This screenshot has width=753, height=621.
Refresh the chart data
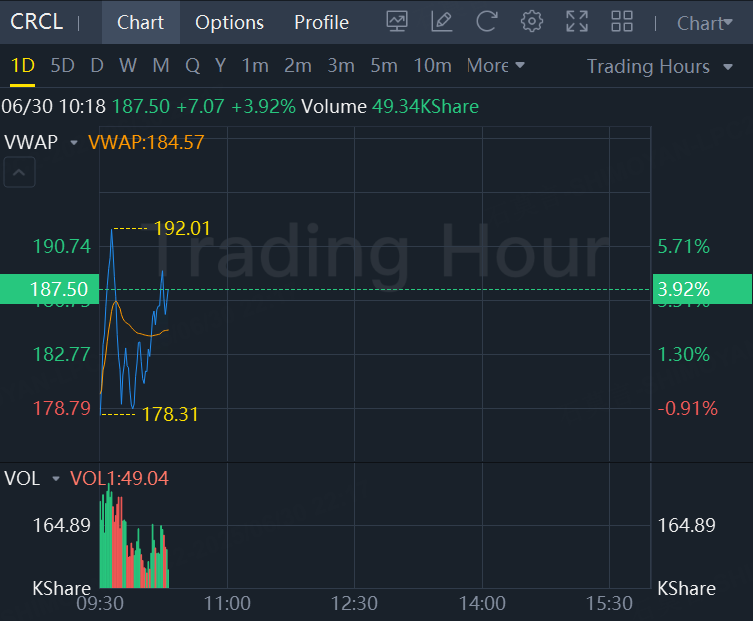tap(486, 22)
